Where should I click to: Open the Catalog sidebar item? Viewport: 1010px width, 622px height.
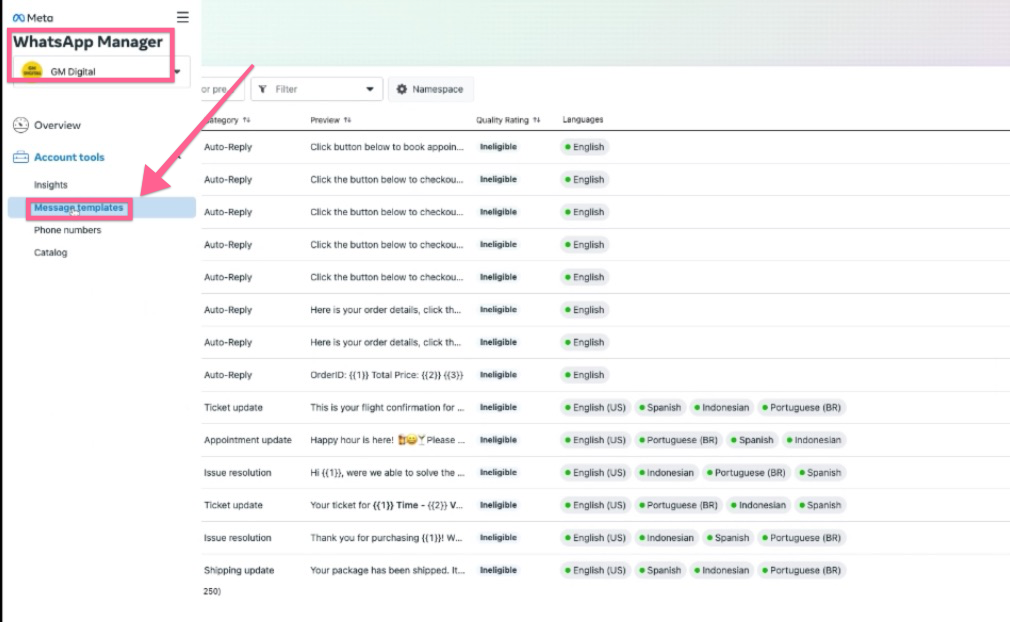pos(51,253)
